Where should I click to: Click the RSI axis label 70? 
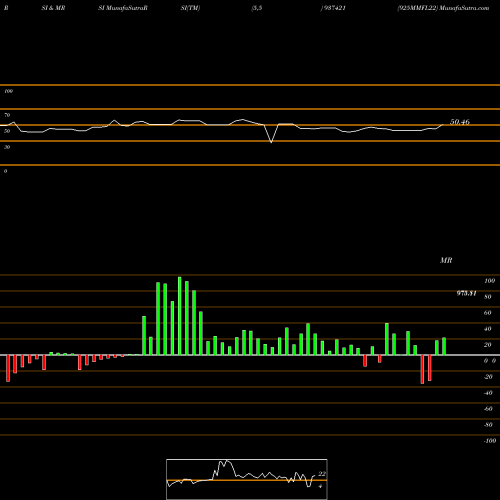coord(7,115)
